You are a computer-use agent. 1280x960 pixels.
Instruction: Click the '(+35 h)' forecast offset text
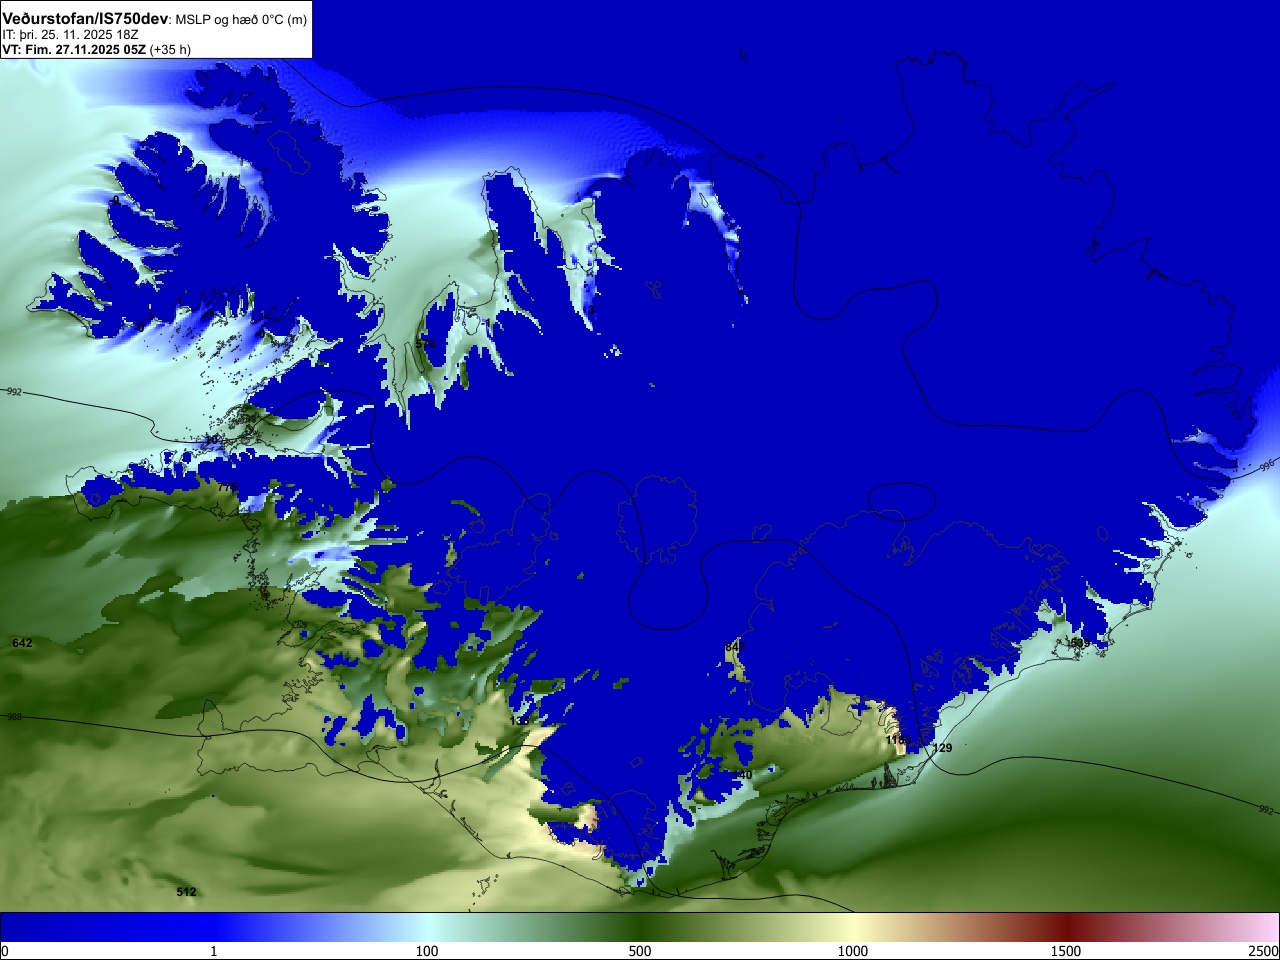pos(170,49)
